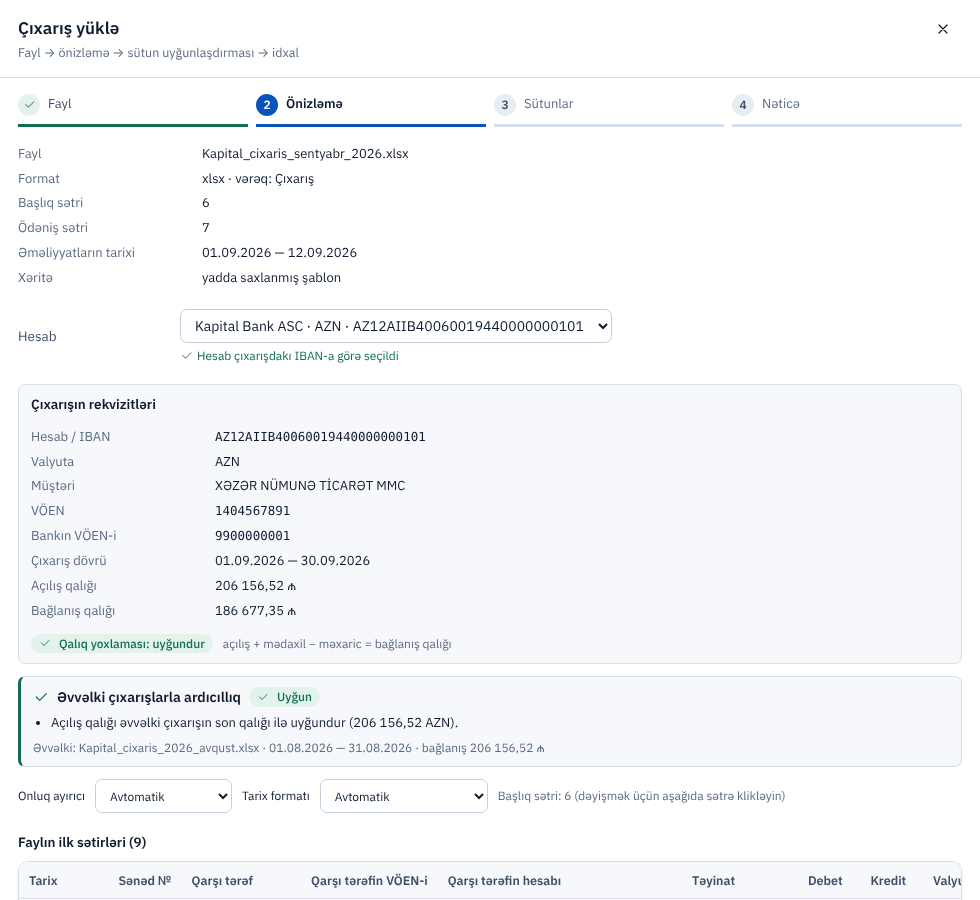Viewport: 980px width, 900px height.
Task: Click the Qarşı tərəfin hesabı column header
Action: 504,881
